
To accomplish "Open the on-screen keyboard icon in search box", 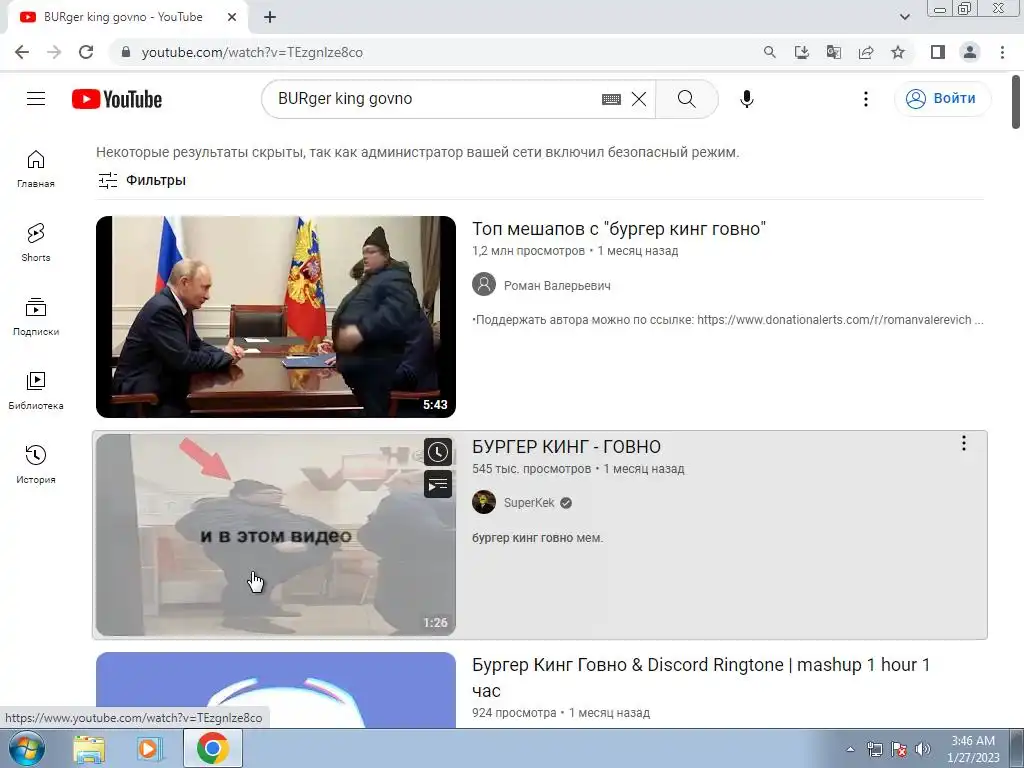I will coord(611,99).
